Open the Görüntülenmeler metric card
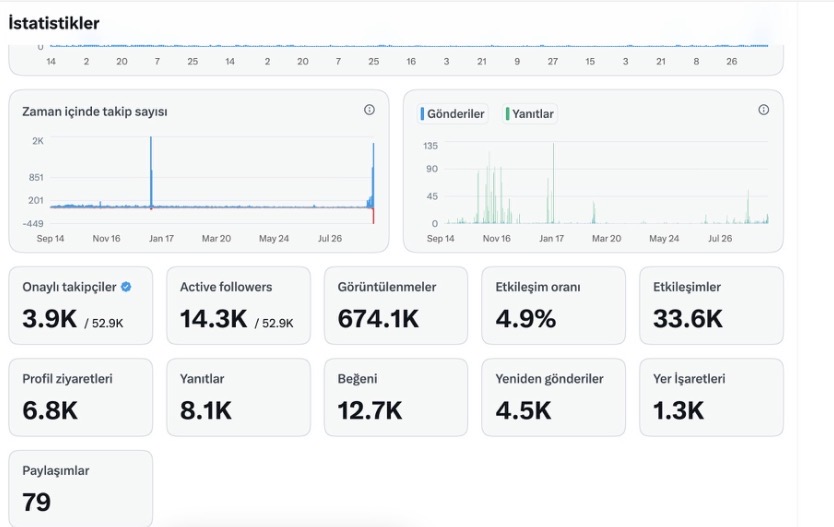The width and height of the screenshot is (834, 527). pos(396,305)
